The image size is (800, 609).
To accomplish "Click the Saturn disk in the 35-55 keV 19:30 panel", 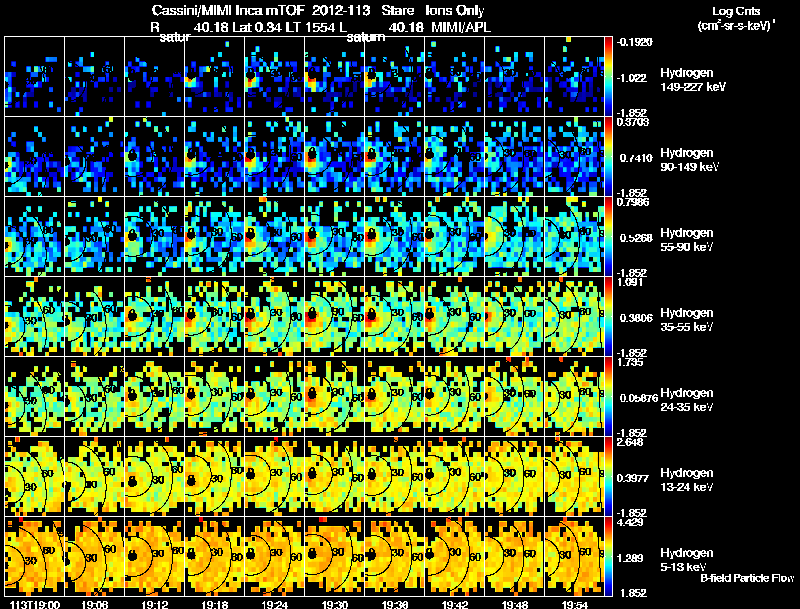I will [x=312, y=315].
